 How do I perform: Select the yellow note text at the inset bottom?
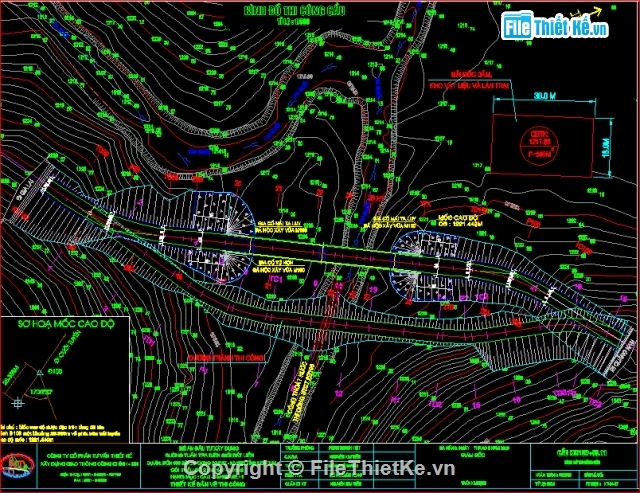(60, 433)
